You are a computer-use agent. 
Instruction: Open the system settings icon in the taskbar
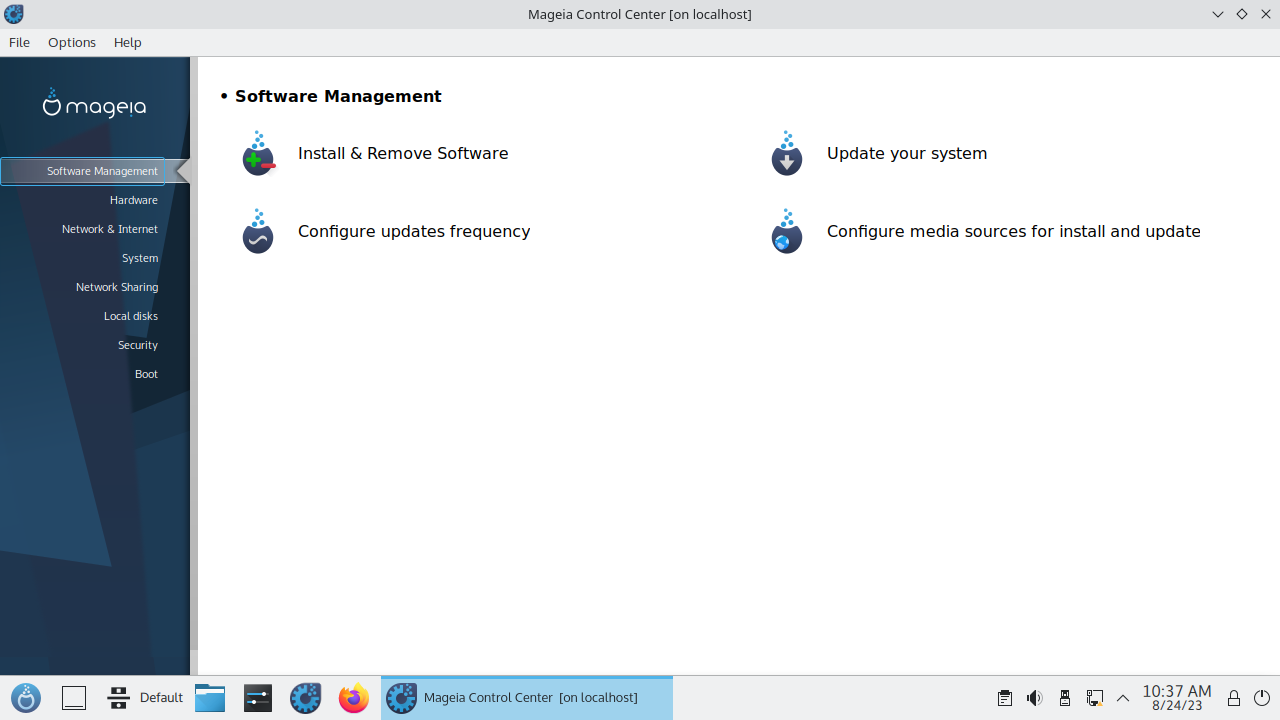[x=258, y=698]
